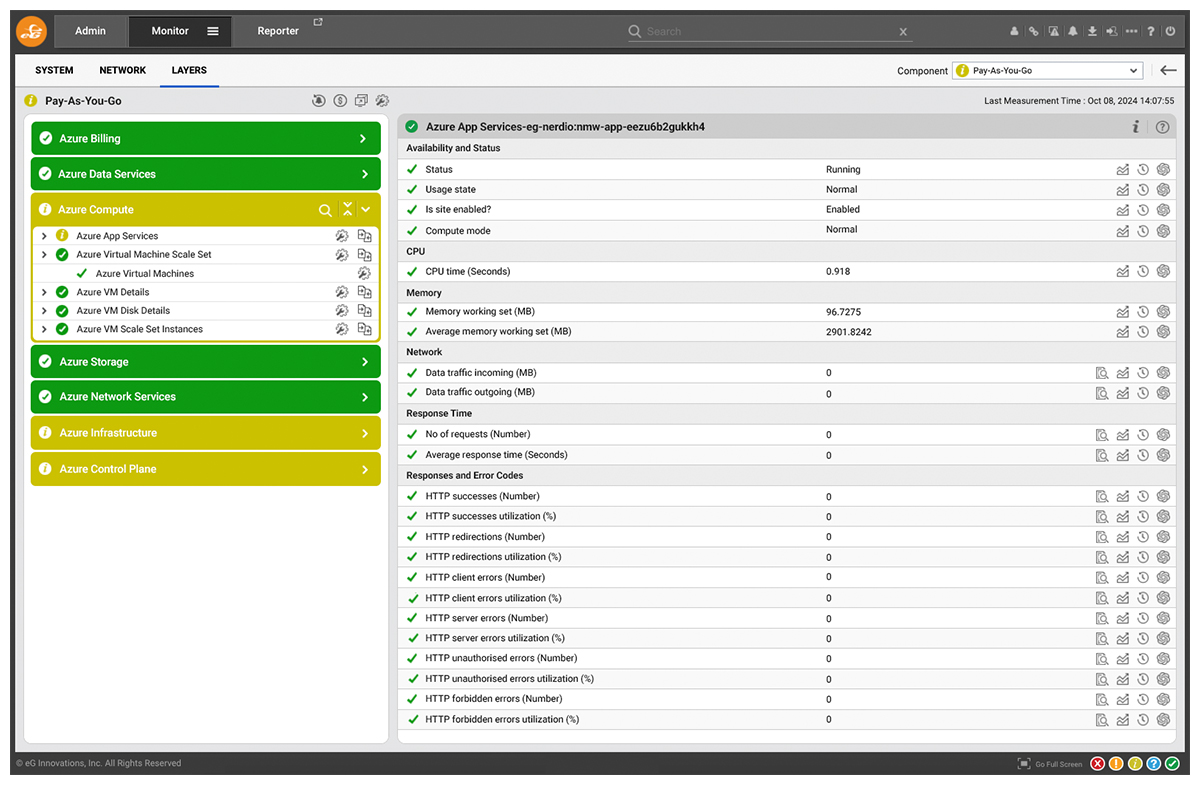1200x785 pixels.
Task: Expand the Azure Control Plane layer
Action: pyautogui.click(x=206, y=469)
